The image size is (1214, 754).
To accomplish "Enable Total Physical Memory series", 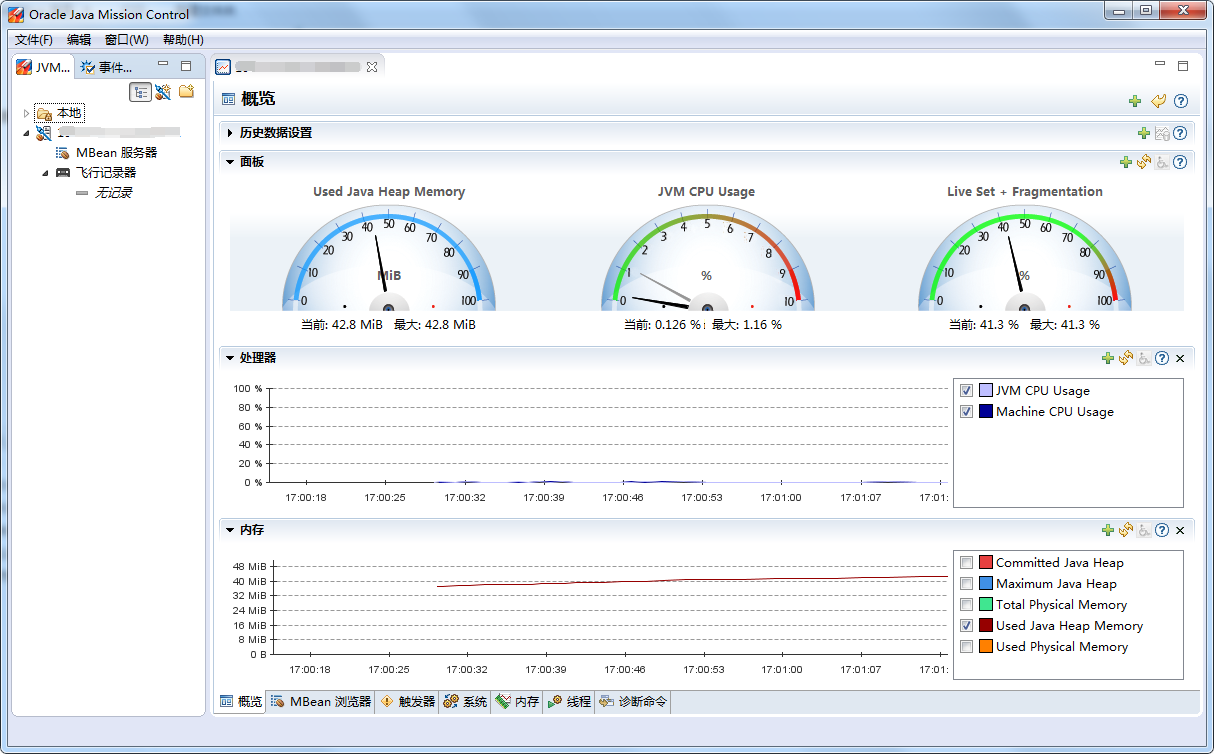I will 967,605.
